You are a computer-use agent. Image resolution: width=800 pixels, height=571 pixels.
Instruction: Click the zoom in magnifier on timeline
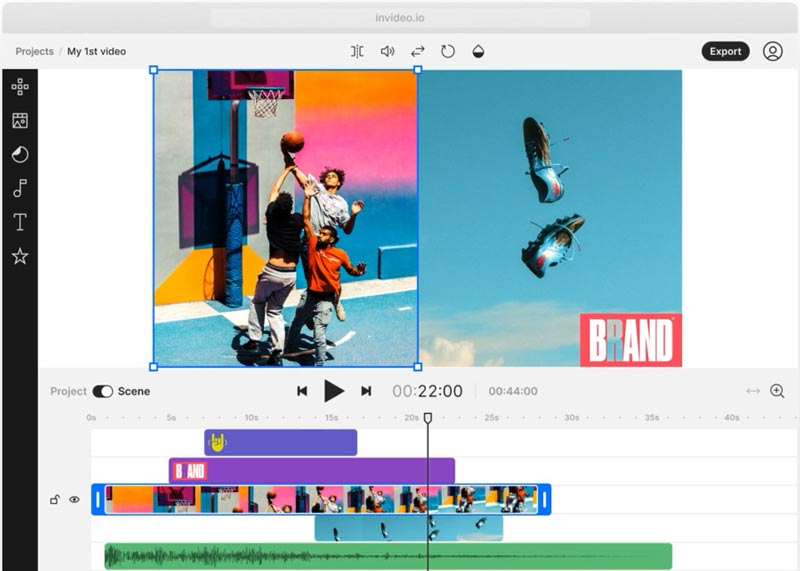[x=777, y=391]
